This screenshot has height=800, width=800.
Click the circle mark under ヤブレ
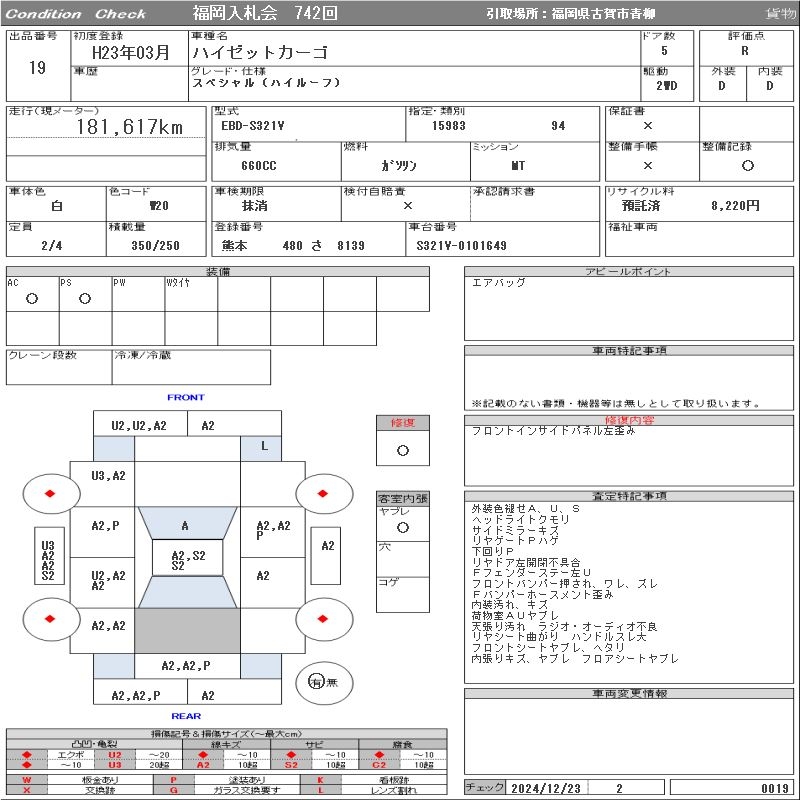[403, 528]
